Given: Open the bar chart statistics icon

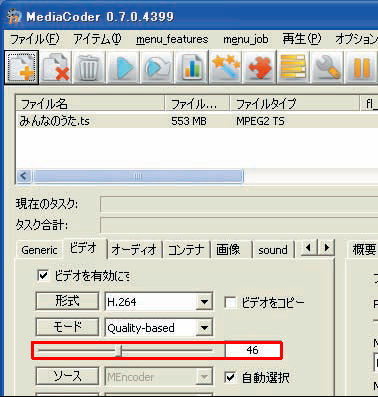Looking at the screenshot, I should point(192,68).
